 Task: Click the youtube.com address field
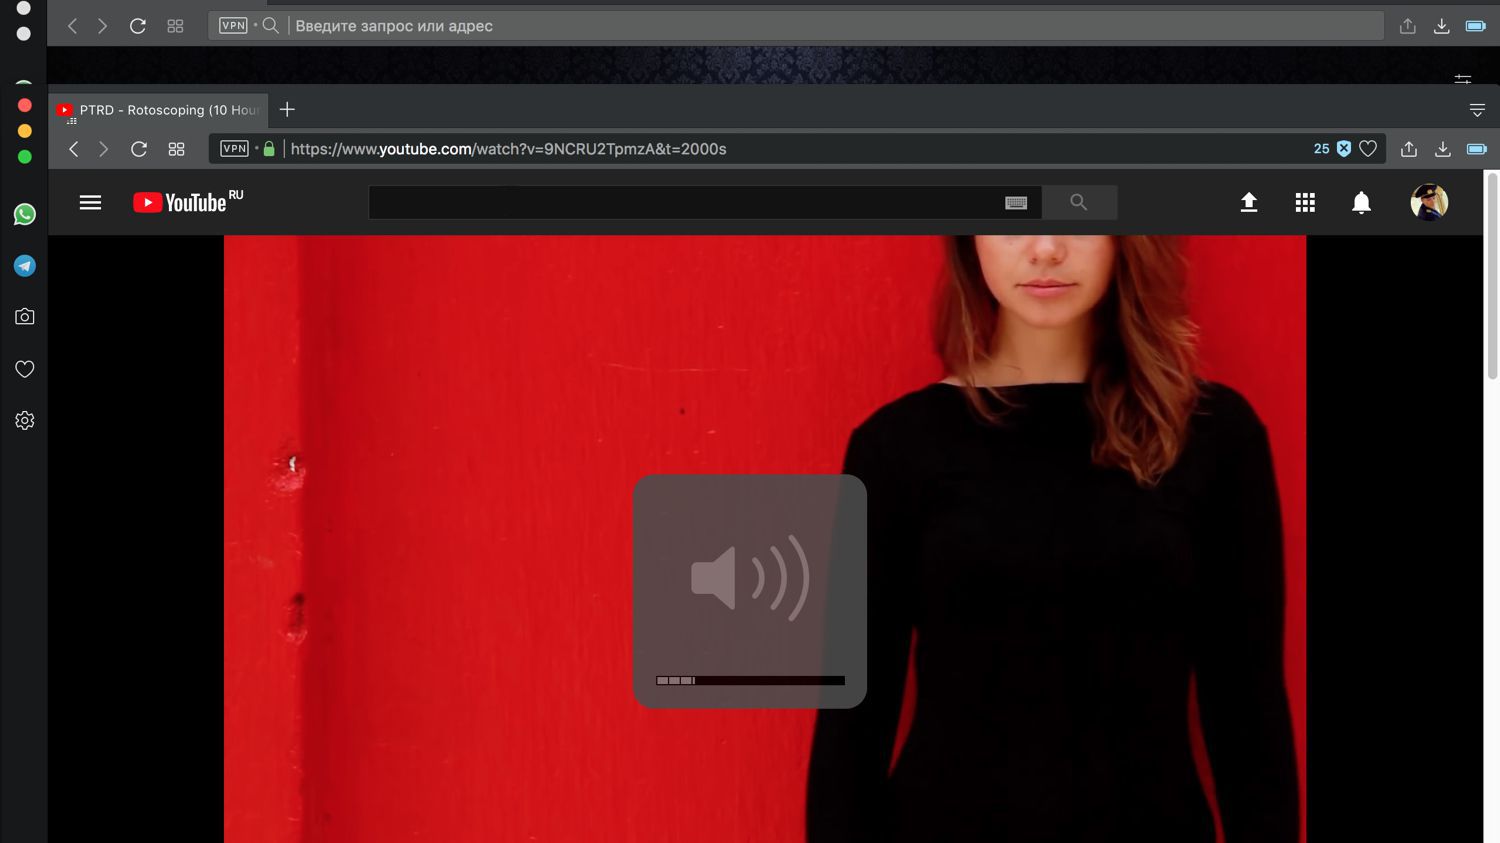click(x=796, y=149)
